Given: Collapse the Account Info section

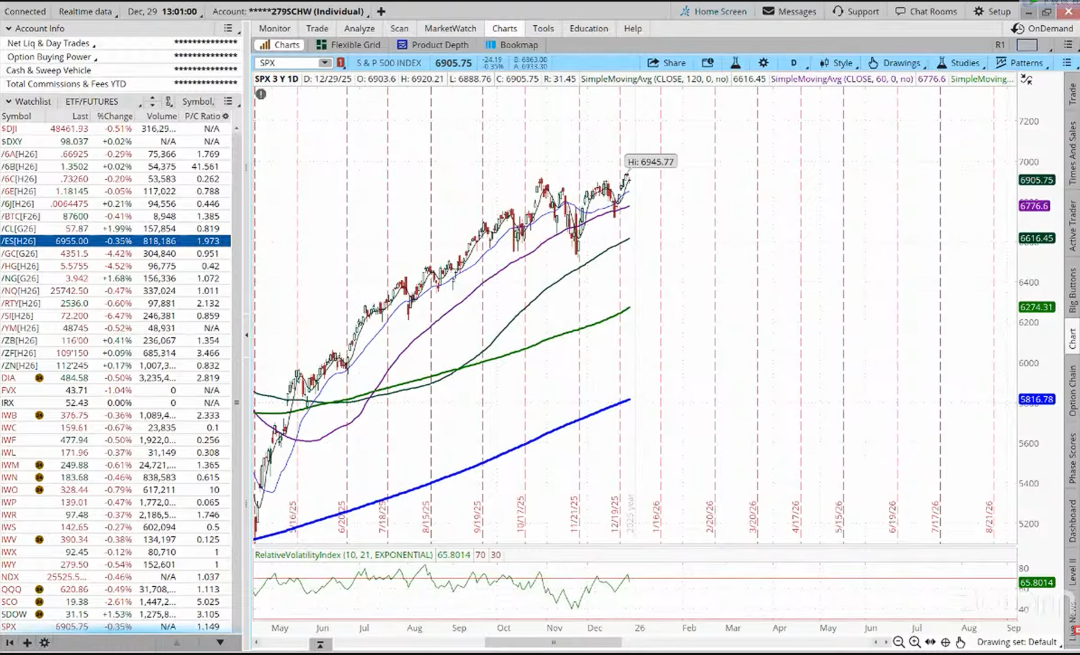Looking at the screenshot, I should (x=8, y=28).
